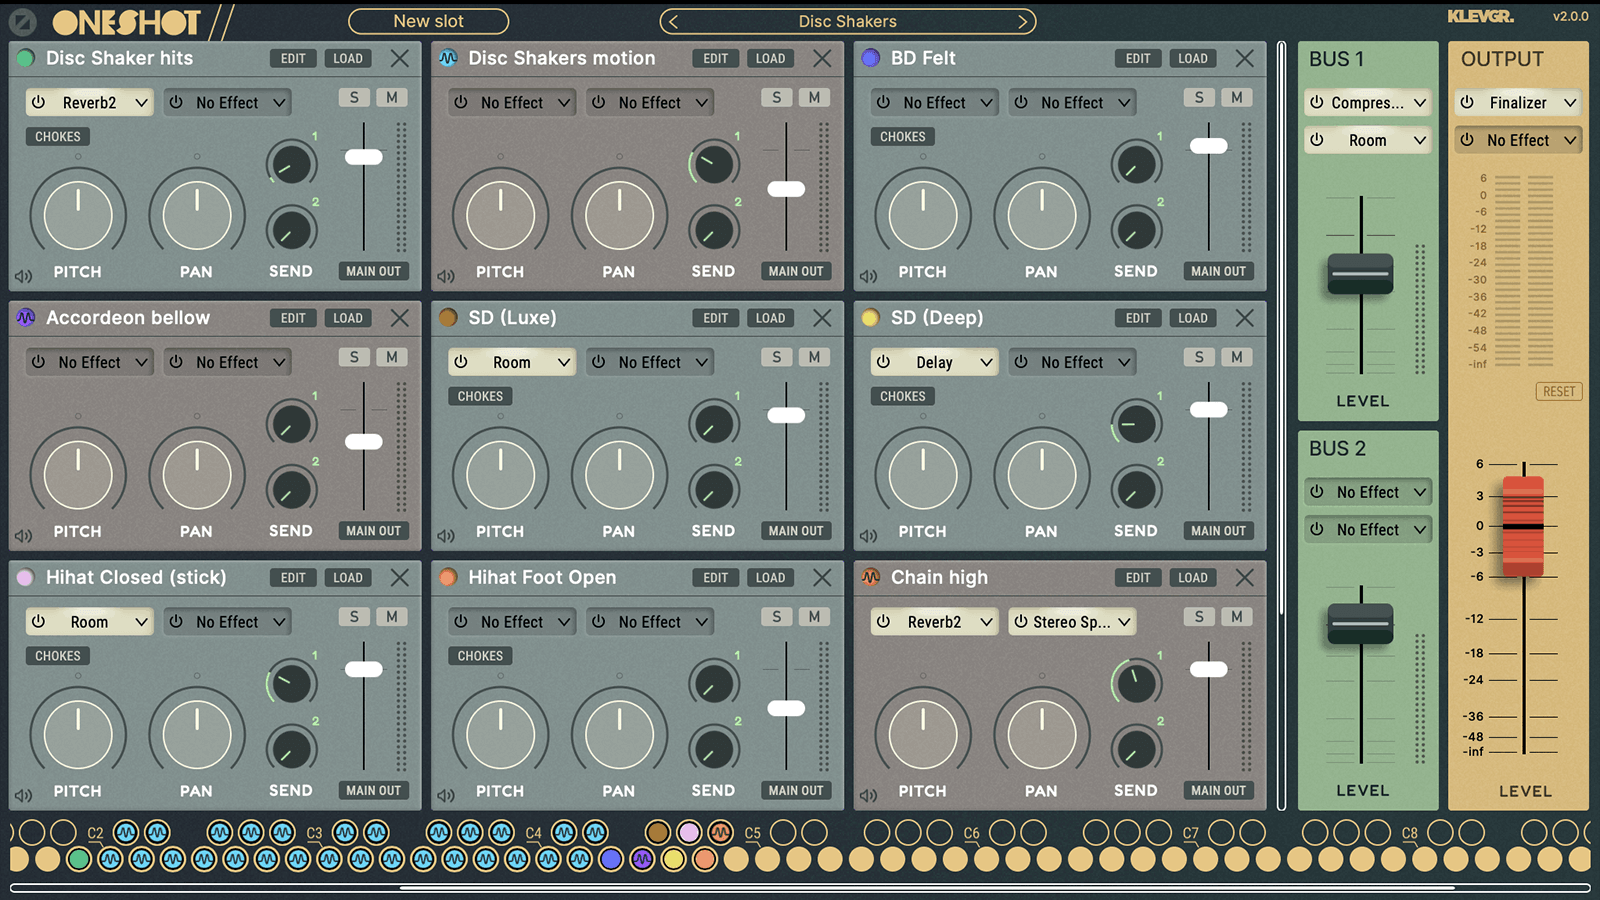Click the speaker icon on the SD (Luxe) slot
1600x900 pixels.
444,534
